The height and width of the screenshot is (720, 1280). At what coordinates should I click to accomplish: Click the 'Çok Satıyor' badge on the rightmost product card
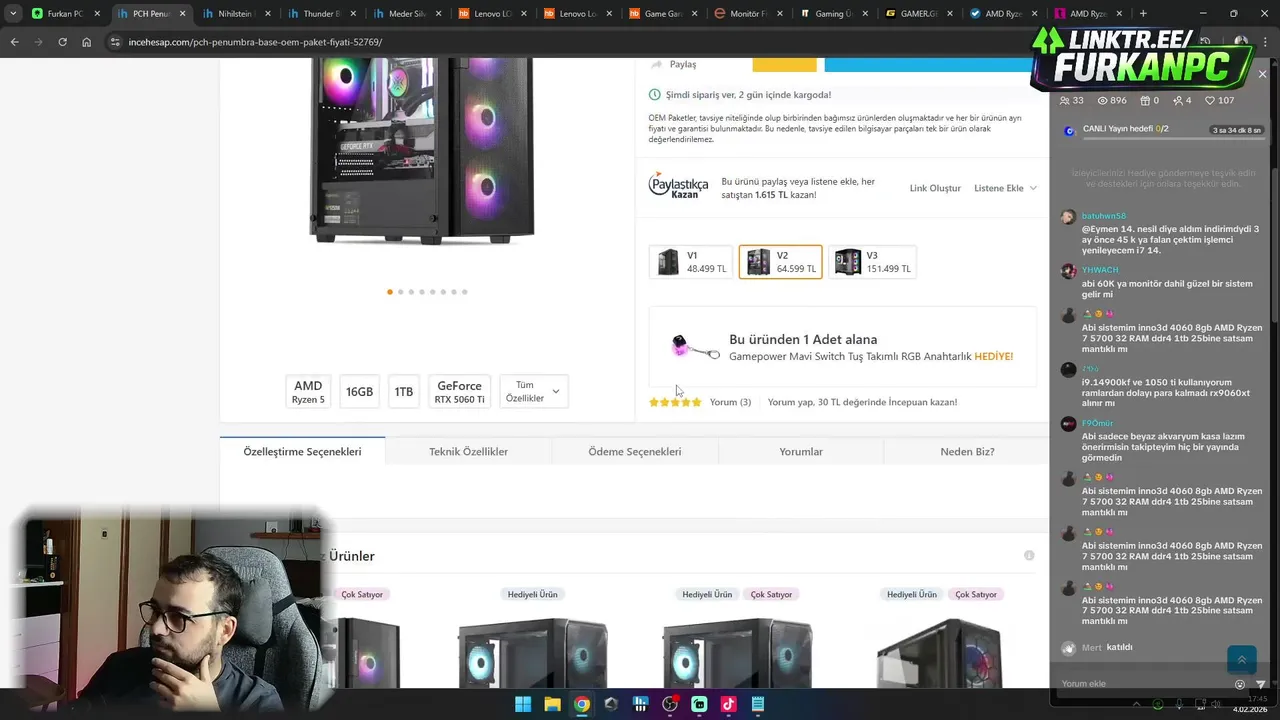coord(976,594)
